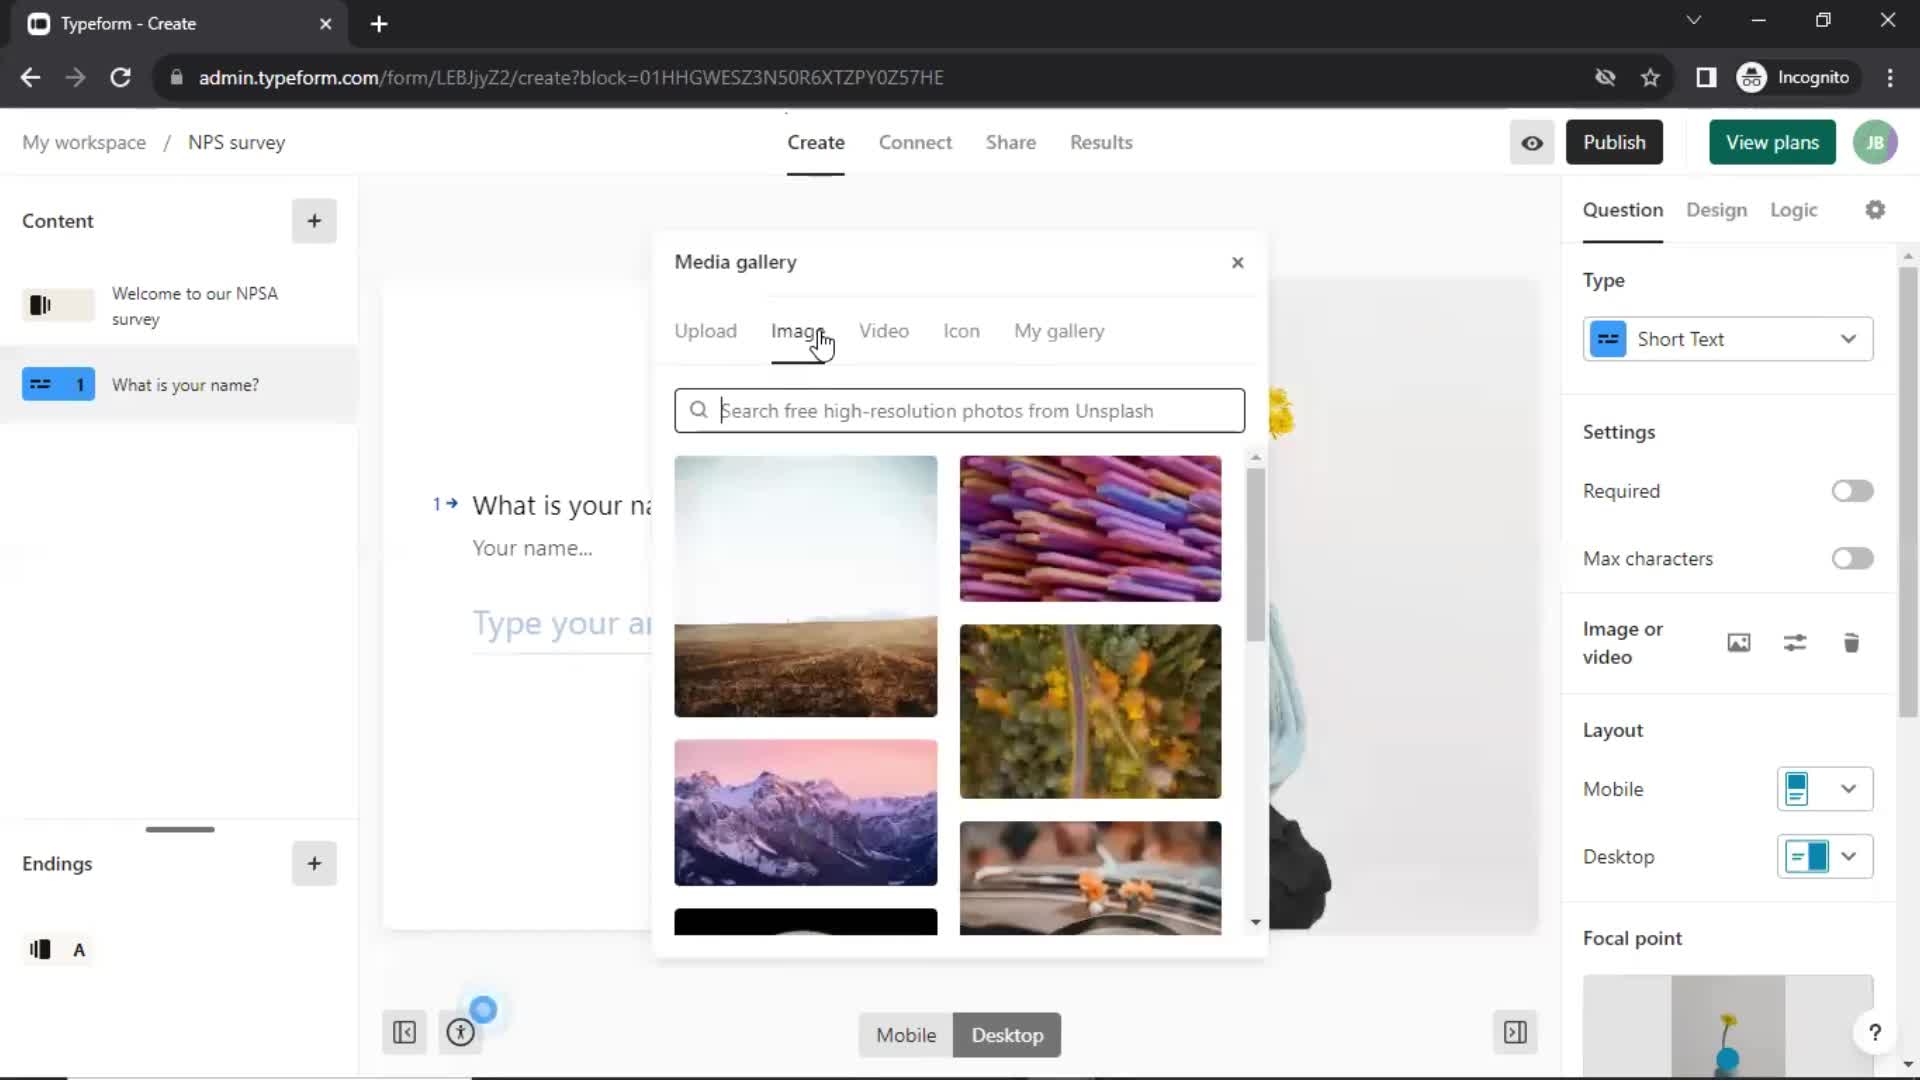Open the My gallery tab

pos(1059,331)
